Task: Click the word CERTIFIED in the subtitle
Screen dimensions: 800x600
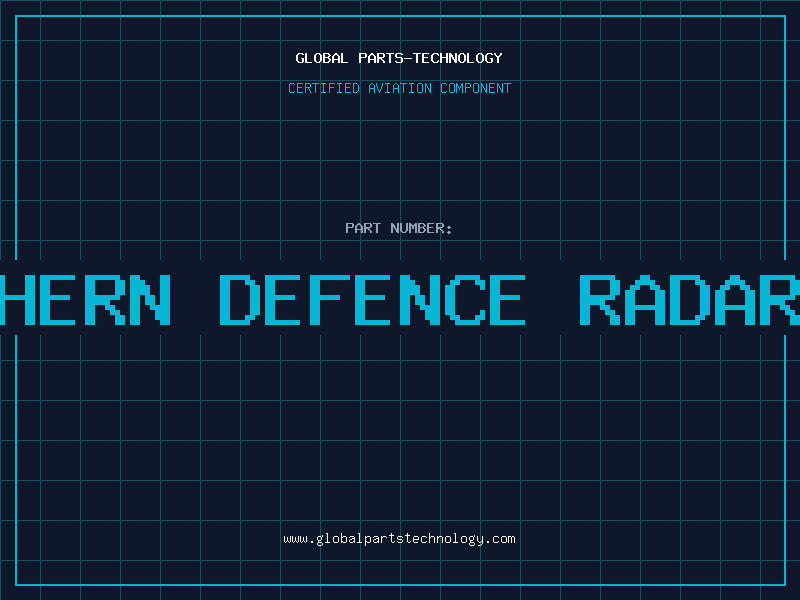Action: 323,88
